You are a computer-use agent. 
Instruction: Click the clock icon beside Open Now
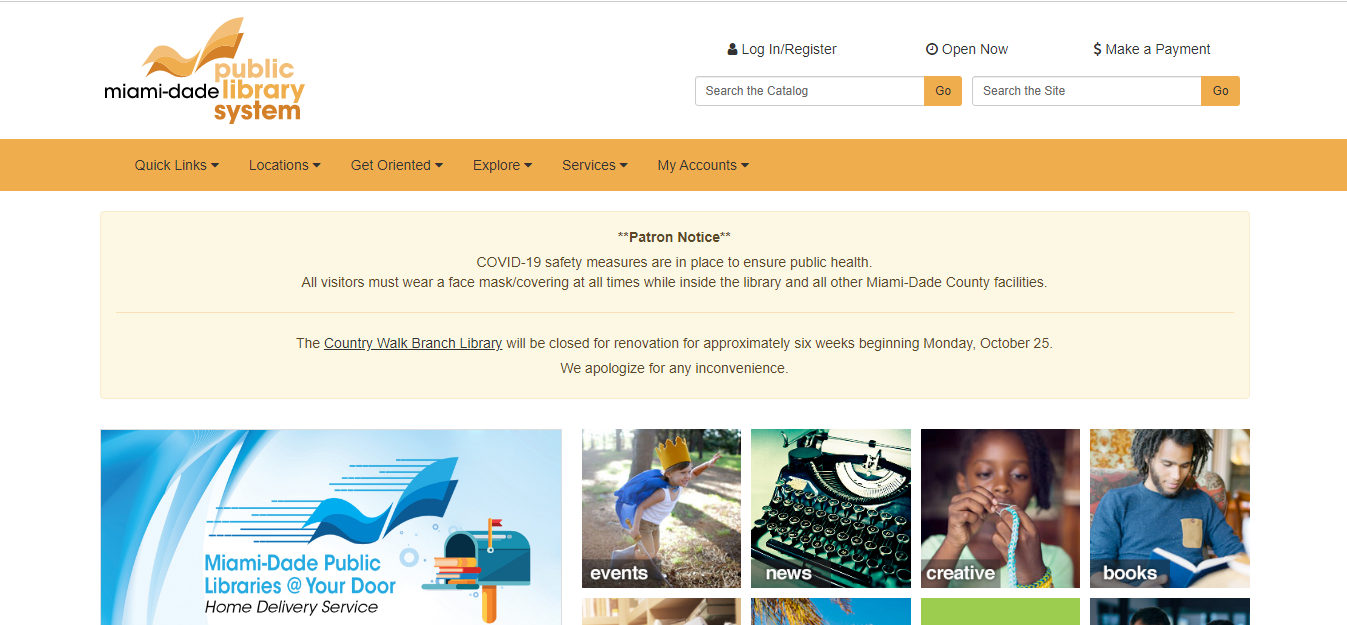(932, 49)
